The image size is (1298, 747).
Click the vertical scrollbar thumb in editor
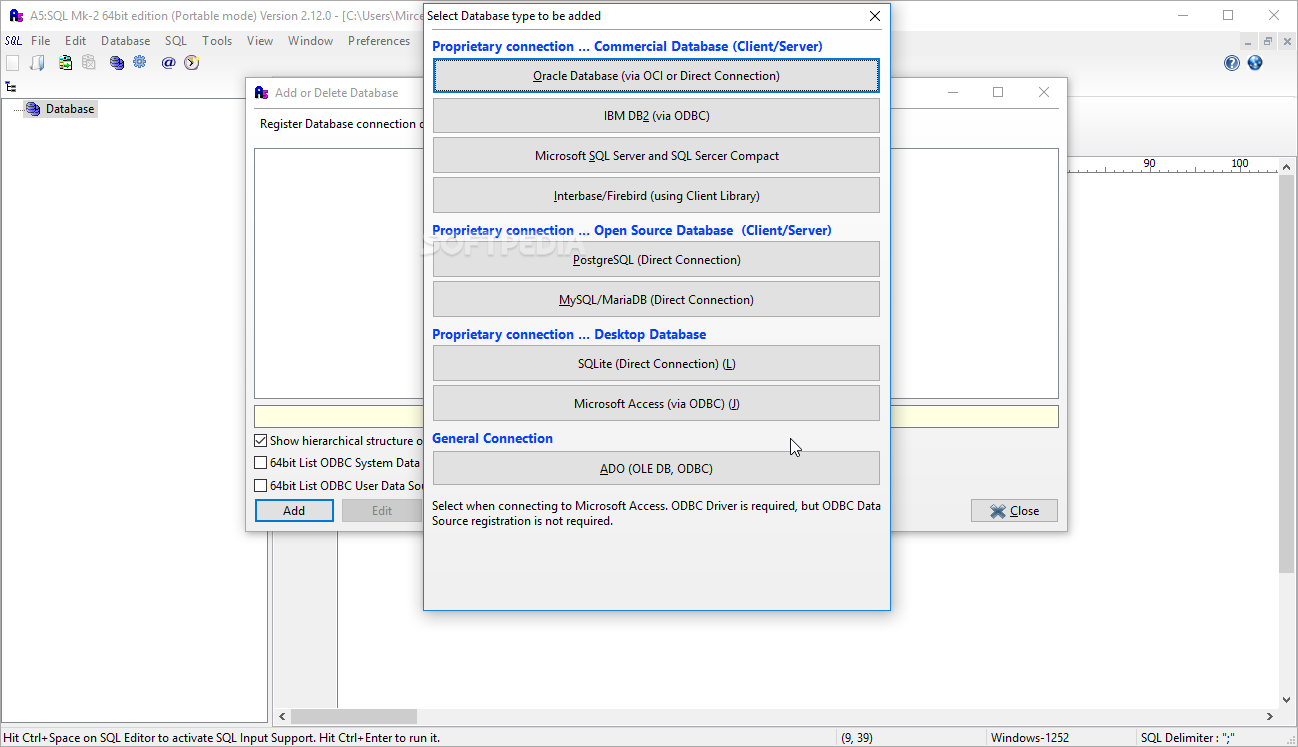point(1288,372)
